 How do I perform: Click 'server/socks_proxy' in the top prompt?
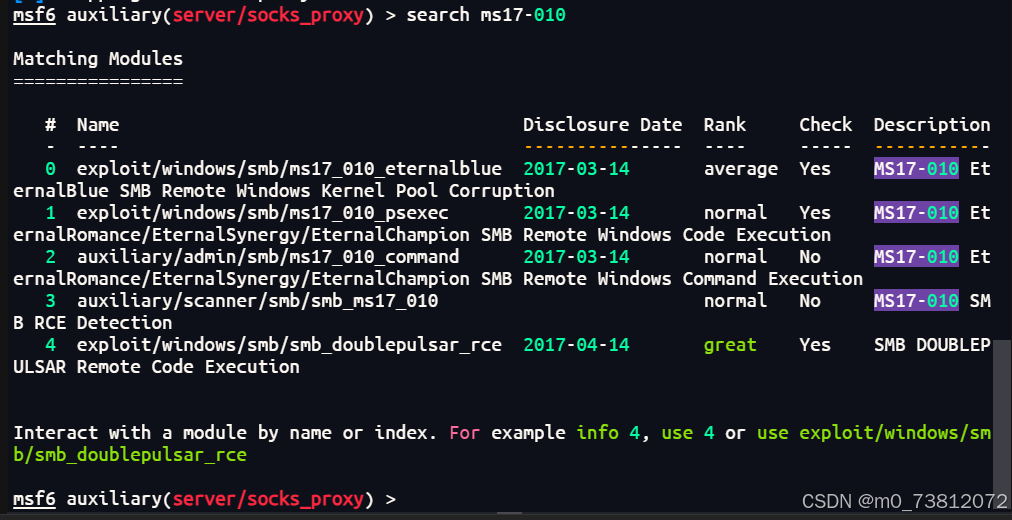[x=268, y=15]
